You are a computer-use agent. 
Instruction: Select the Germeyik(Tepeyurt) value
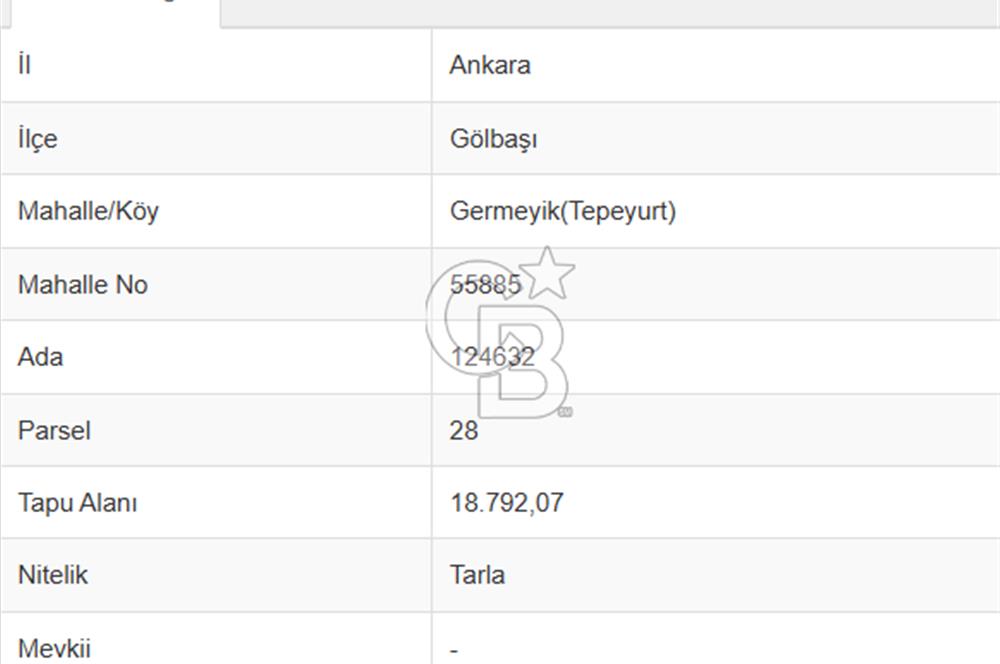click(563, 211)
